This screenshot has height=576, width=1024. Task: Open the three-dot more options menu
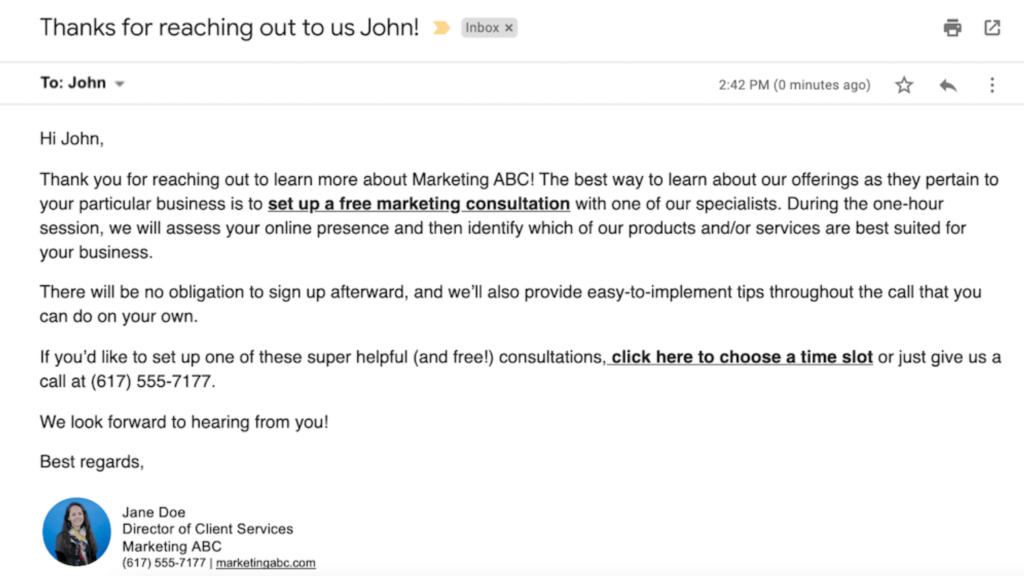click(991, 85)
